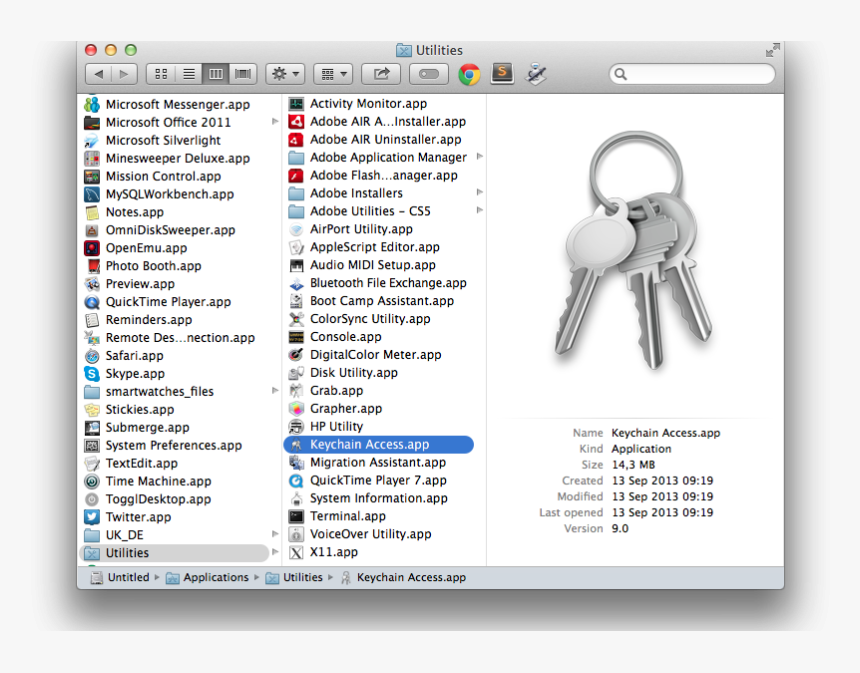
Task: Select the Twitter.app icon
Action: click(92, 517)
